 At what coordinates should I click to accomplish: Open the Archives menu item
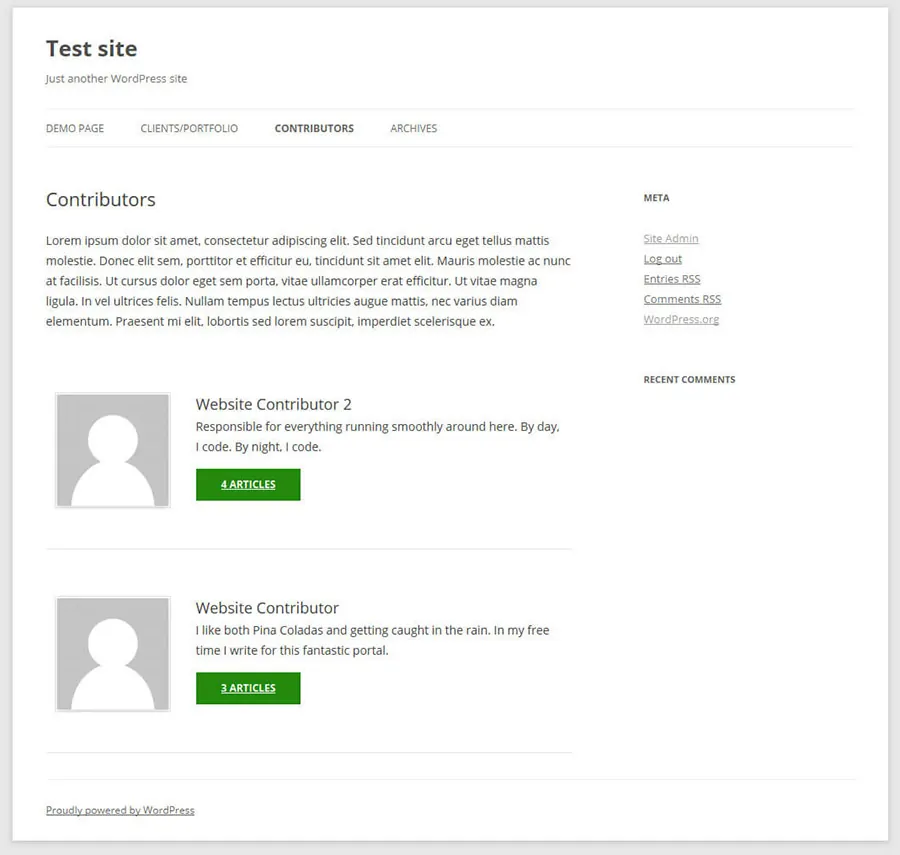coord(413,128)
